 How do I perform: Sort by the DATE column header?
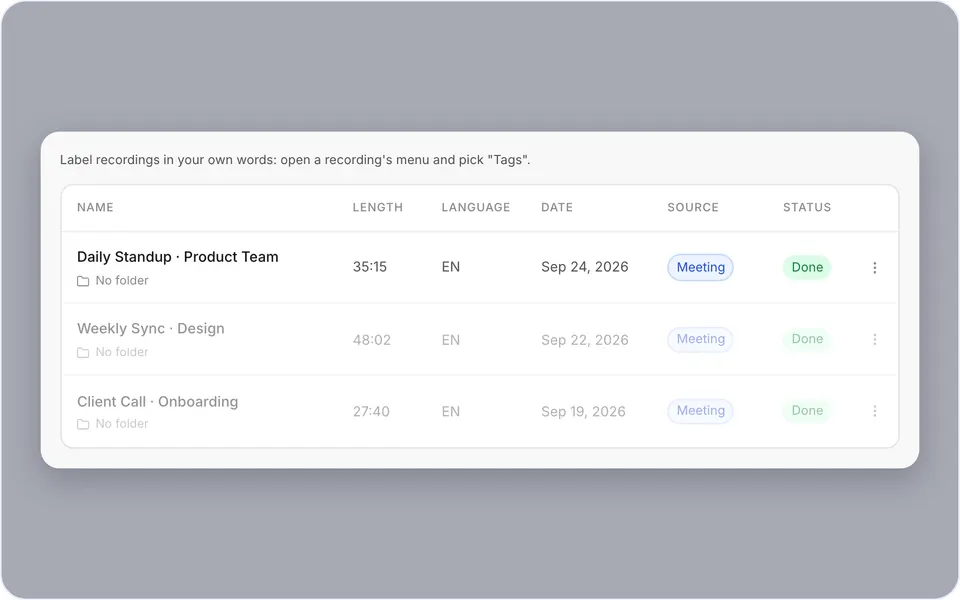coord(557,207)
